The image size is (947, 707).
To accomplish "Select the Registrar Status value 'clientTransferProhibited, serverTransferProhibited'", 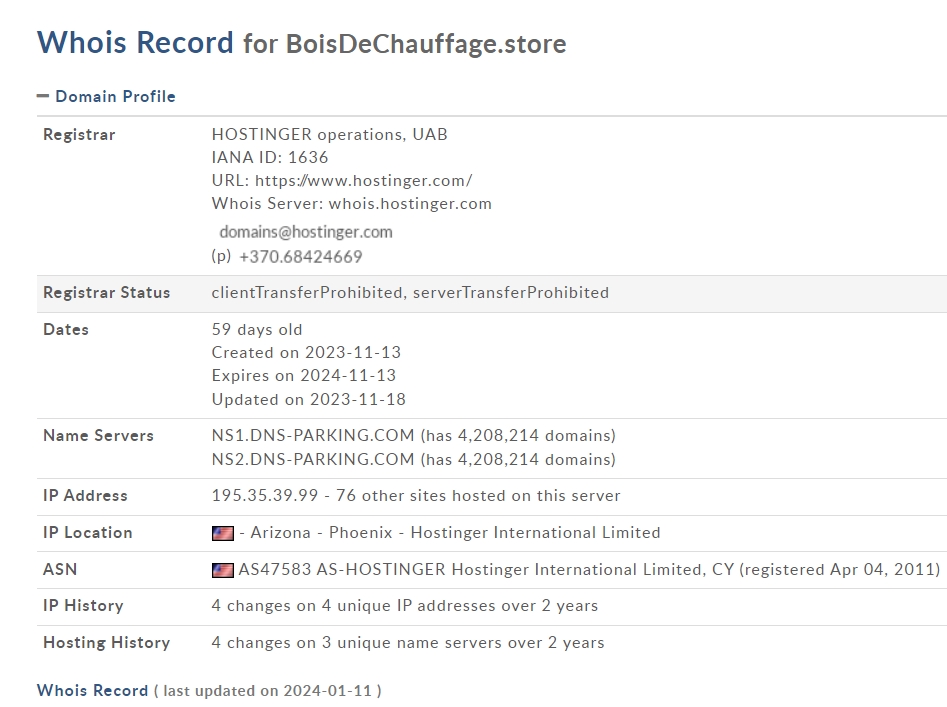I will tap(410, 292).
